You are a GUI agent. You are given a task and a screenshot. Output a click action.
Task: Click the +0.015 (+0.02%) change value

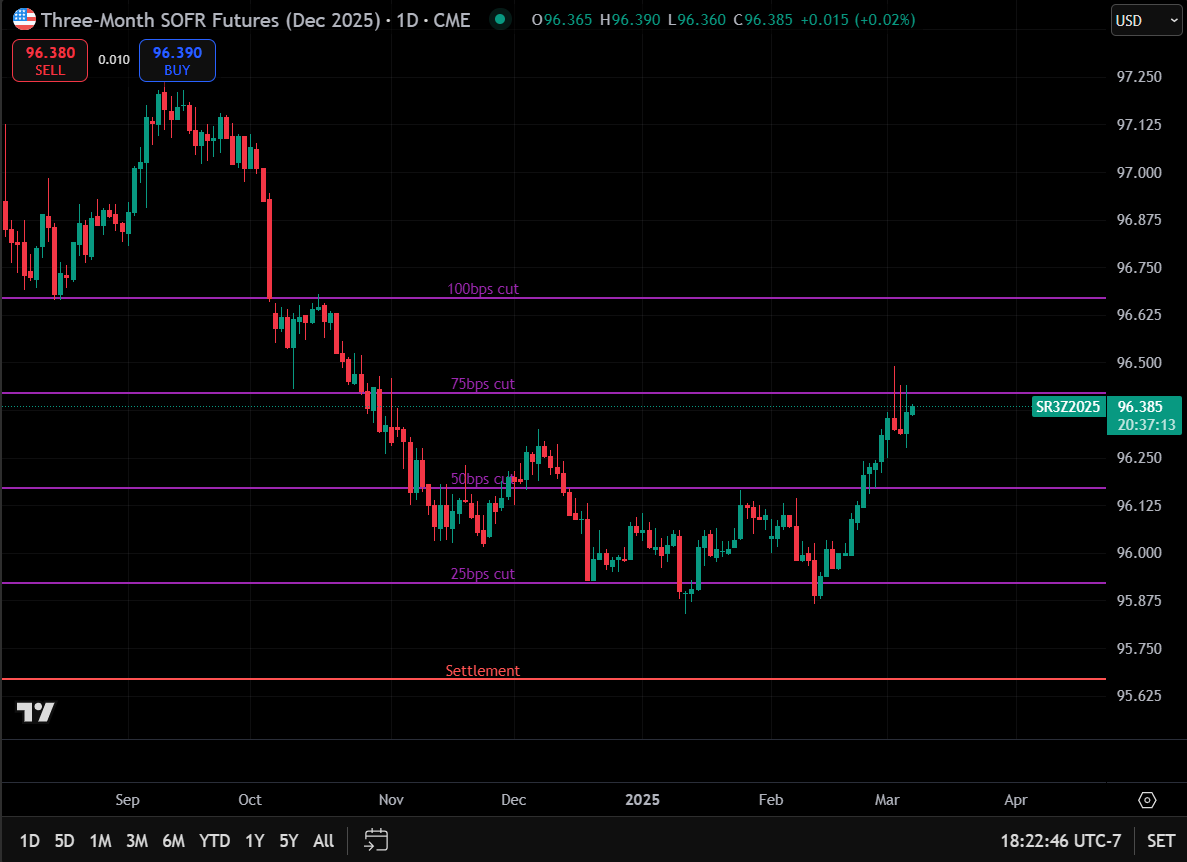click(857, 20)
